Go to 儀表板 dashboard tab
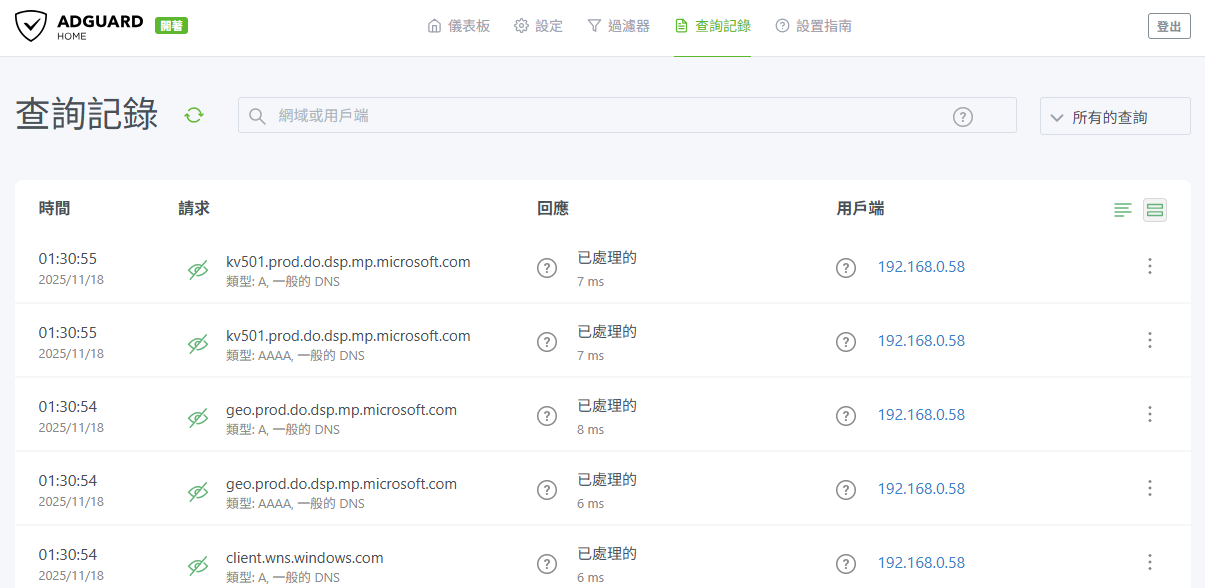Viewport: 1205px width, 588px height. click(x=458, y=26)
